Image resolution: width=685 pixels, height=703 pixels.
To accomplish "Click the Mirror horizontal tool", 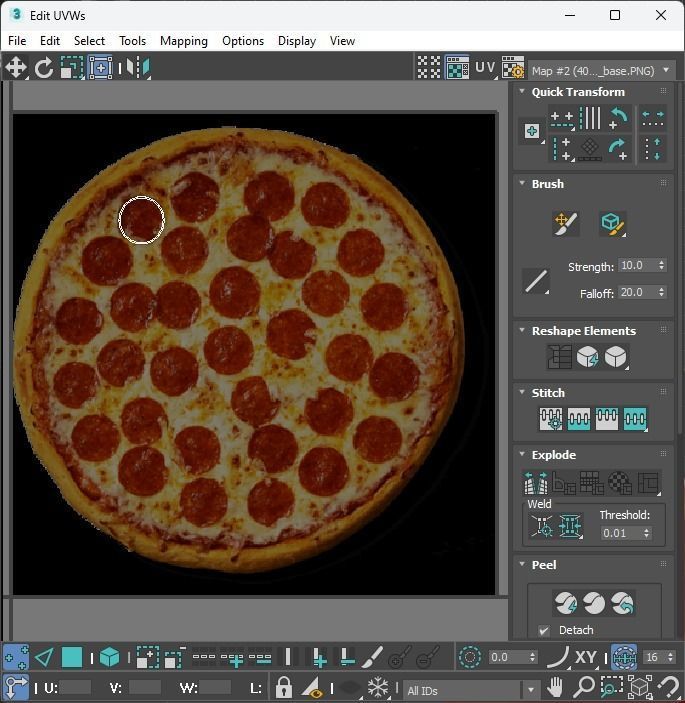I will (138, 68).
